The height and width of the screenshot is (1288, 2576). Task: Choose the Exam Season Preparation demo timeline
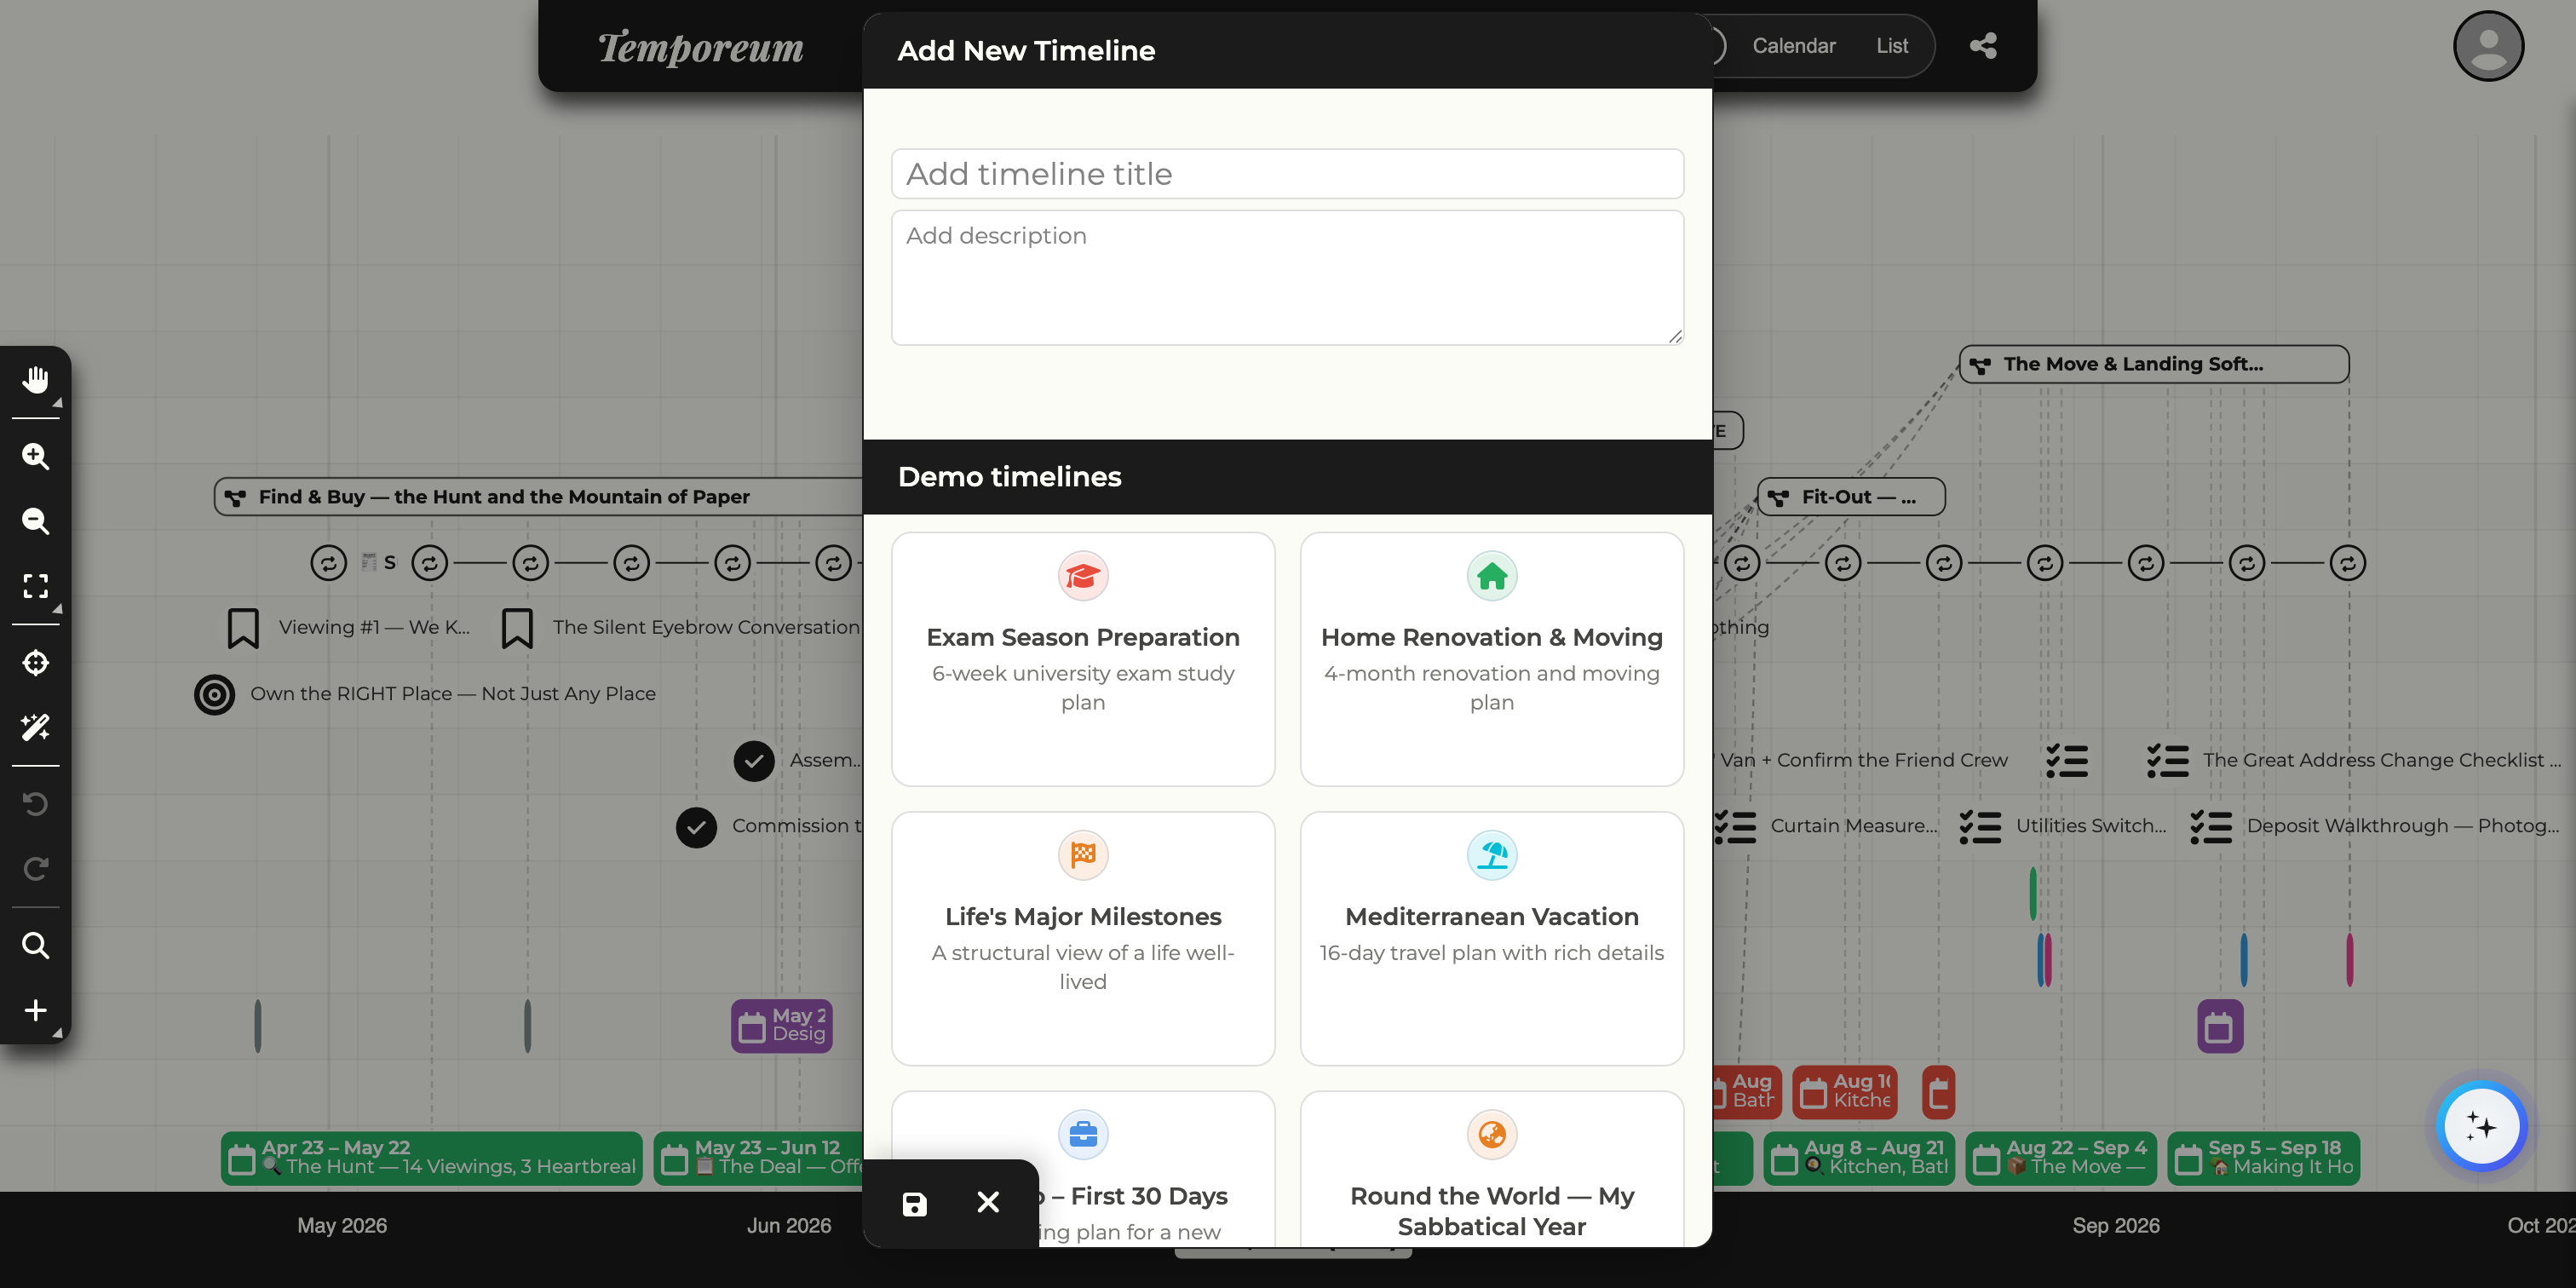[x=1083, y=658]
